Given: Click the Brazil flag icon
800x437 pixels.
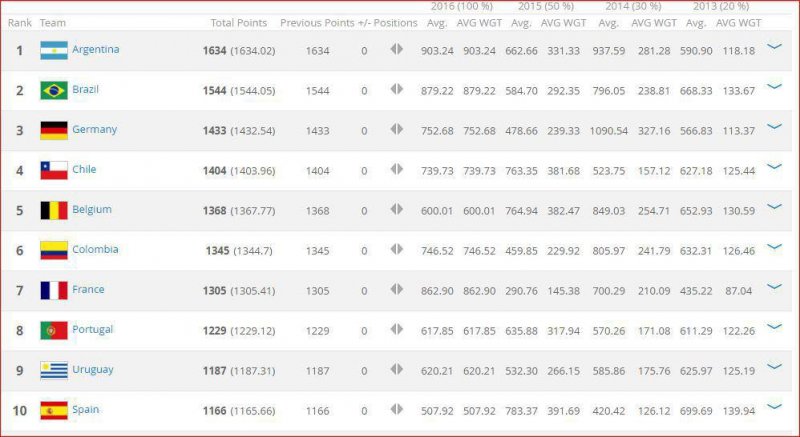Looking at the screenshot, I should (x=53, y=90).
